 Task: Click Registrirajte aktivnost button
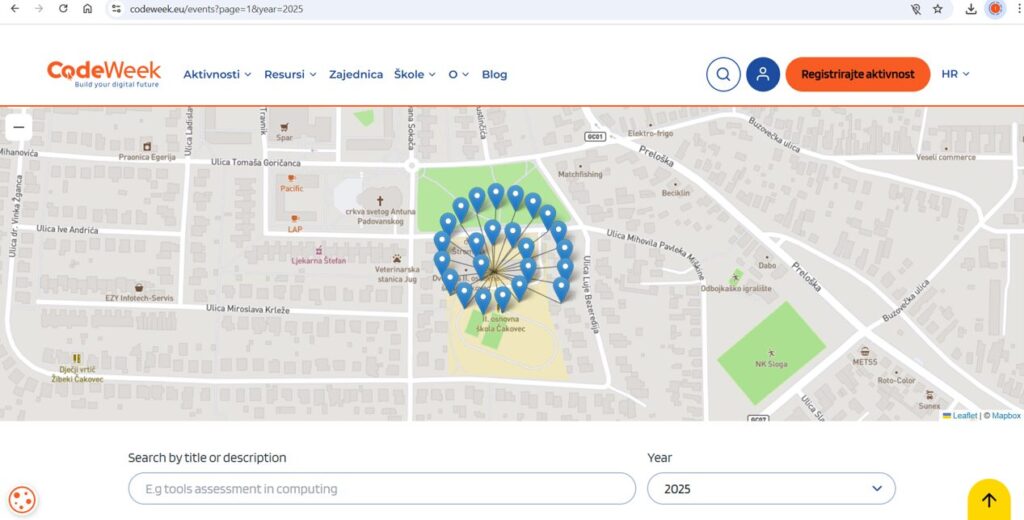(x=857, y=74)
